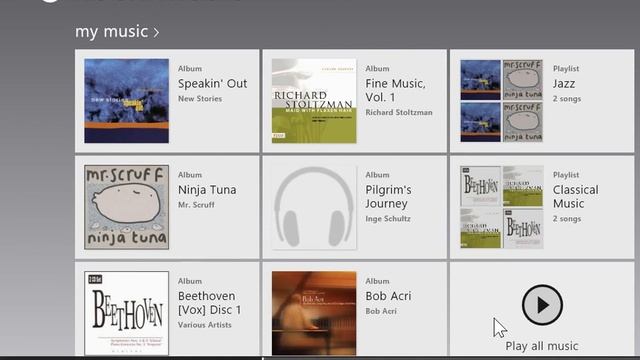Click '2 songs' under Jazz playlist

(x=567, y=99)
